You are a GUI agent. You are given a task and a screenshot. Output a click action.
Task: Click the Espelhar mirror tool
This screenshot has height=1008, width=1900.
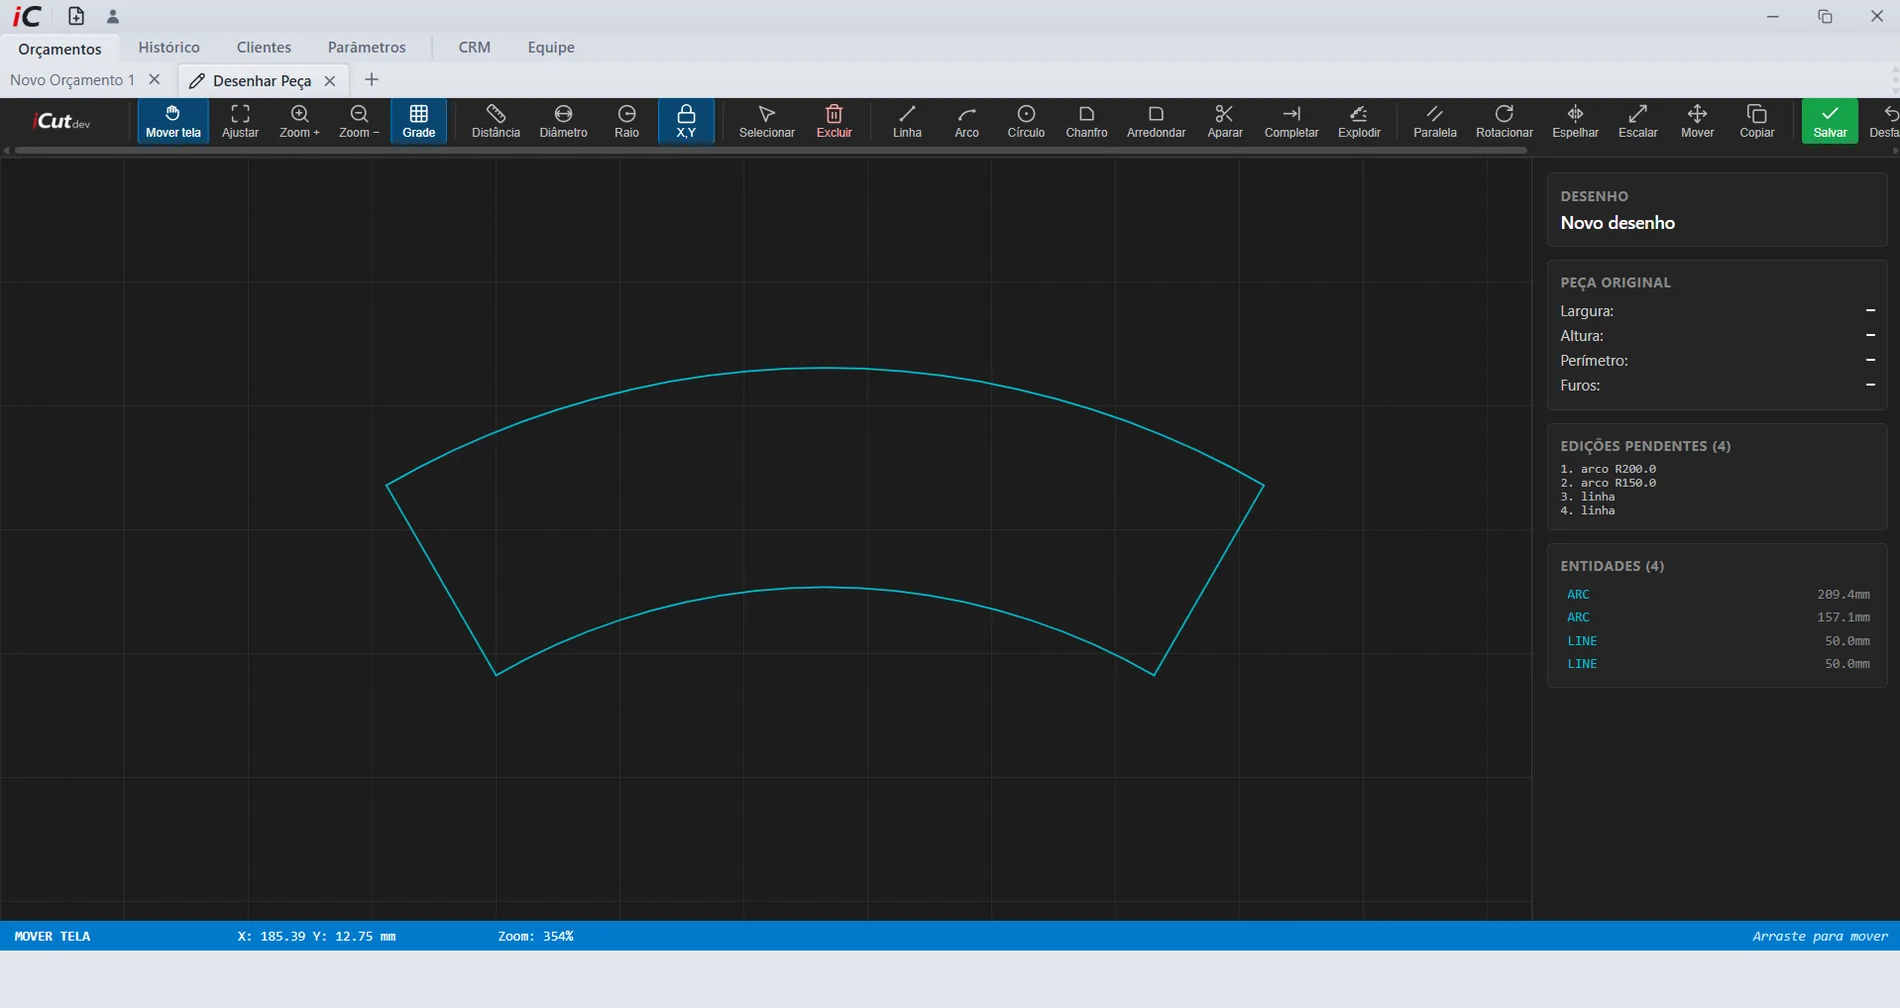[1575, 121]
